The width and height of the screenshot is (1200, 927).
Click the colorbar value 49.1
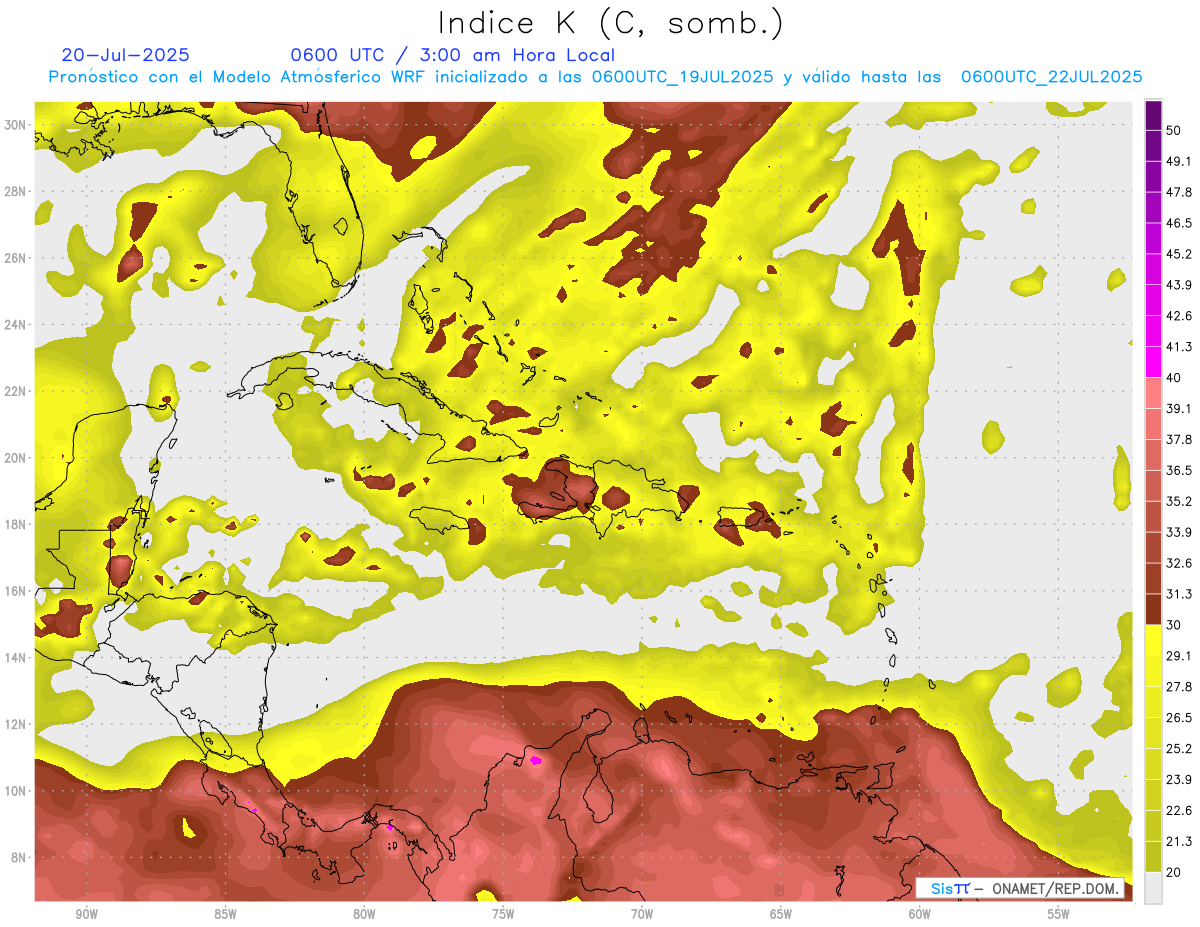click(x=1178, y=161)
